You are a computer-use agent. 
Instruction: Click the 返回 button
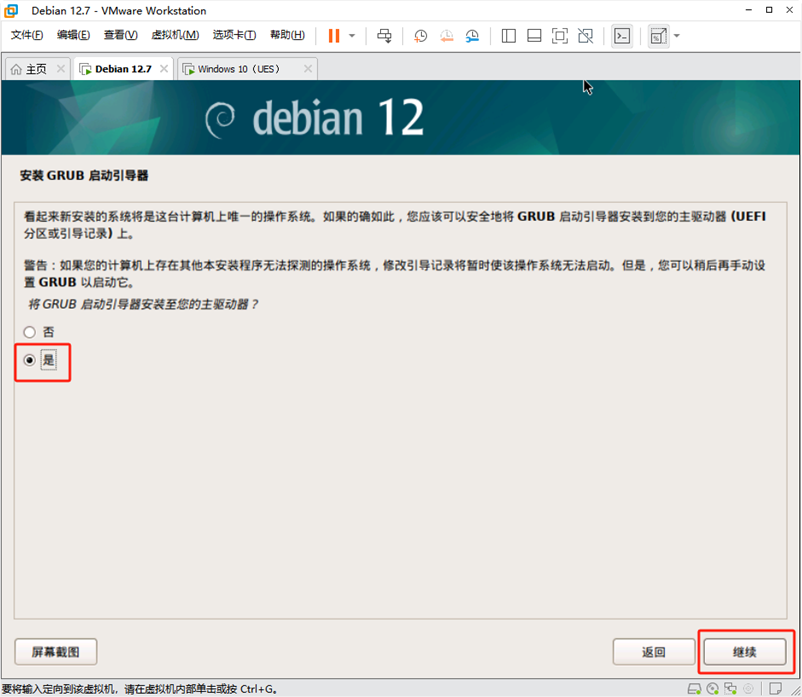pos(654,652)
